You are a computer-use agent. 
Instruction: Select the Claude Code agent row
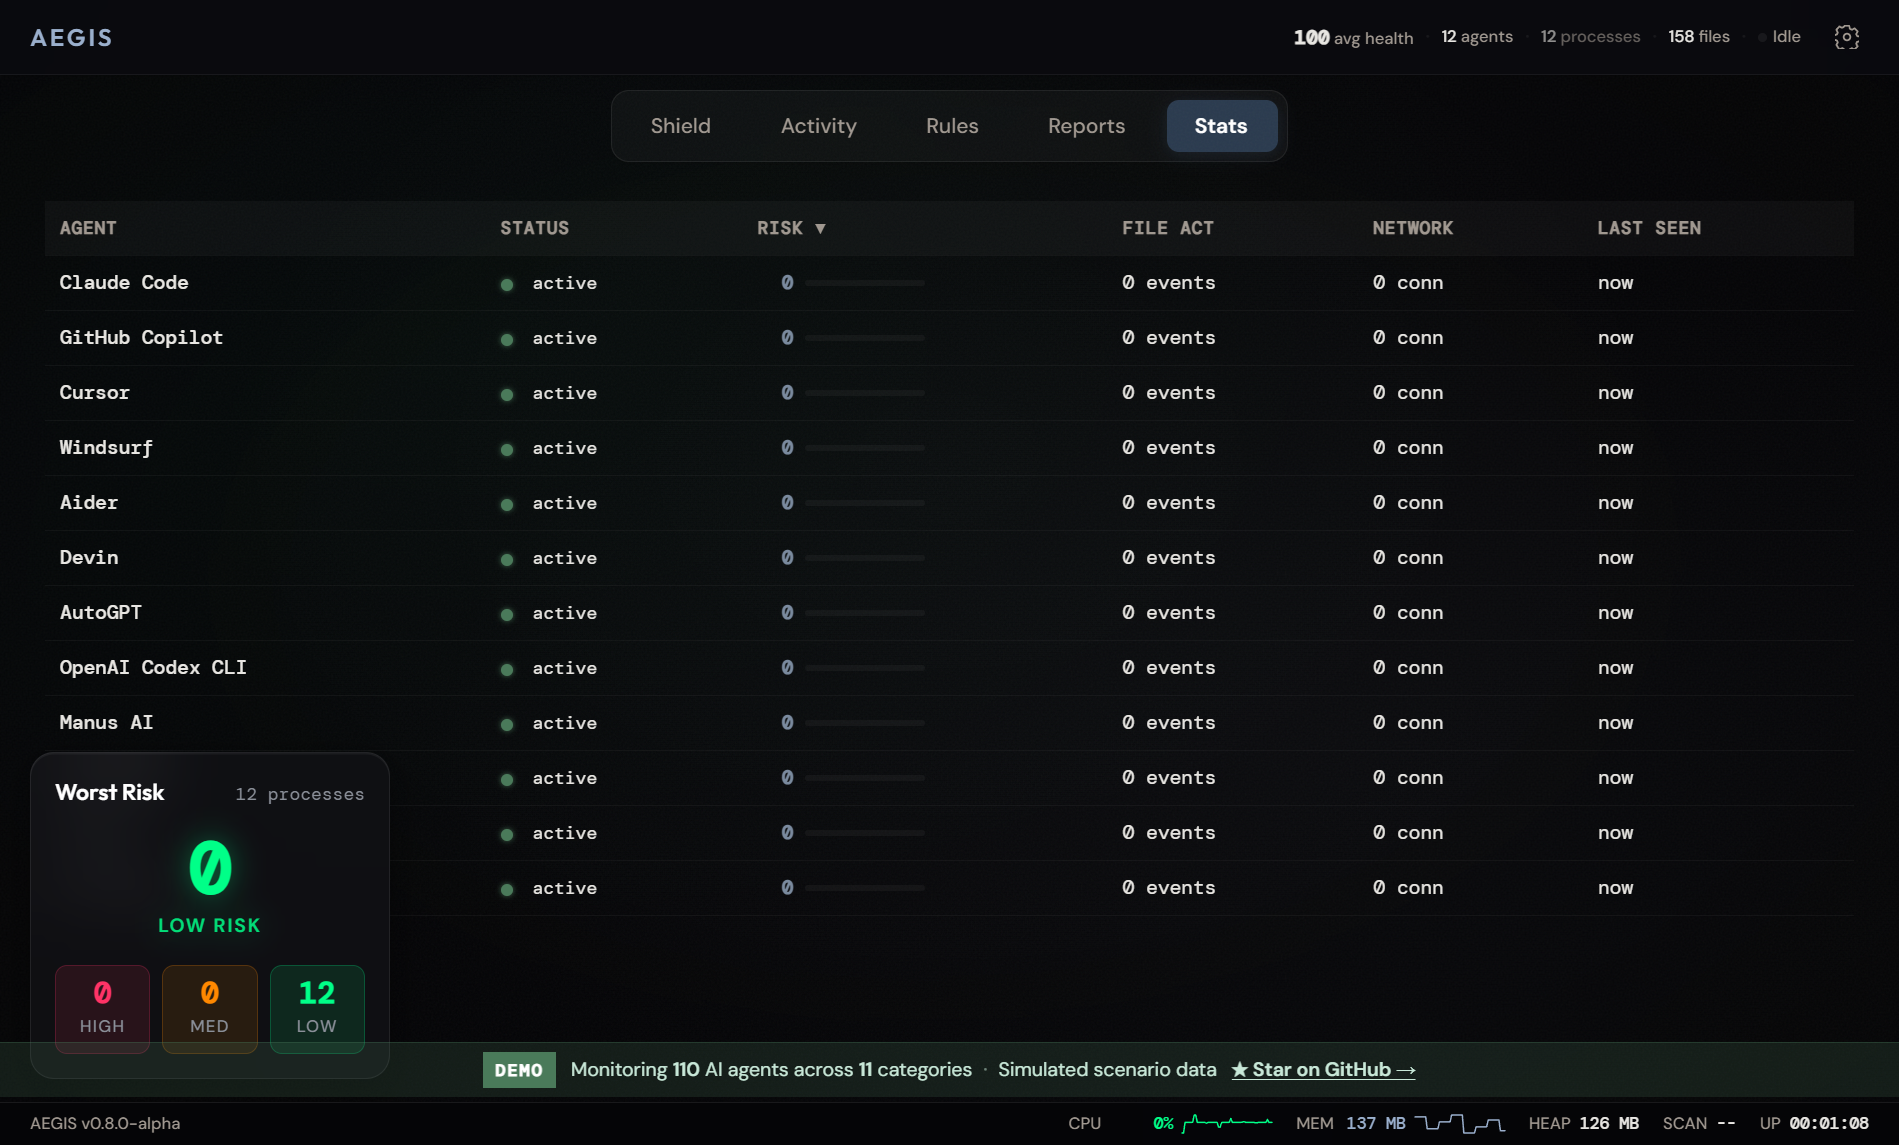click(949, 283)
